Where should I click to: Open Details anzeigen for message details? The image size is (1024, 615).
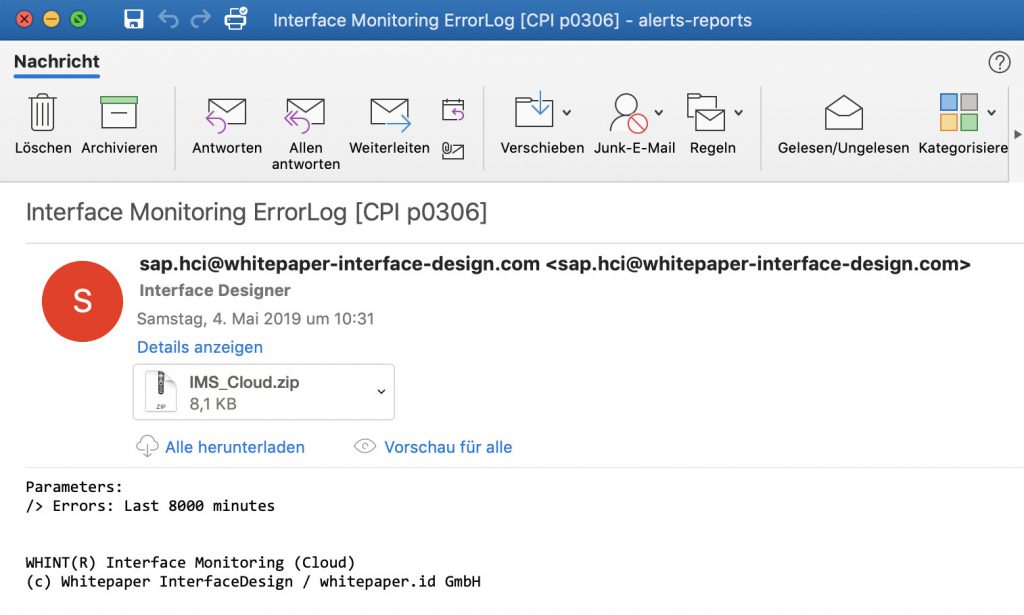tap(199, 347)
